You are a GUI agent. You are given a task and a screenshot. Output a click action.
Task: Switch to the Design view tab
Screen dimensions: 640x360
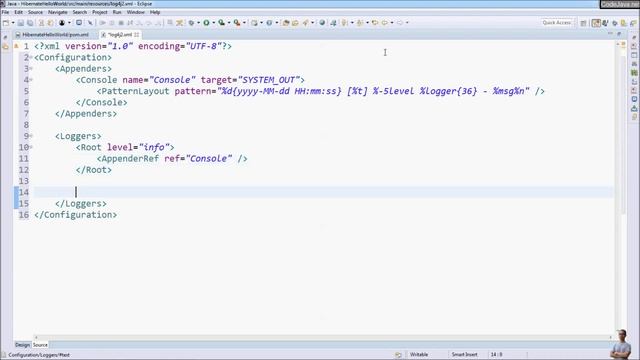[22, 345]
